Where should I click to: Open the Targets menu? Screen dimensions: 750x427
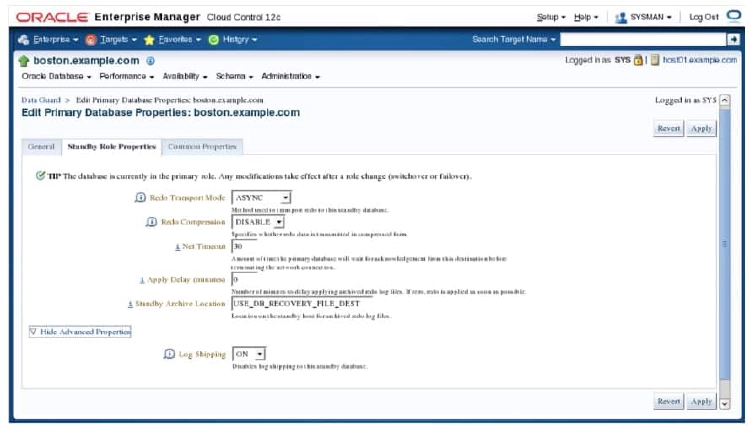pyautogui.click(x=118, y=40)
